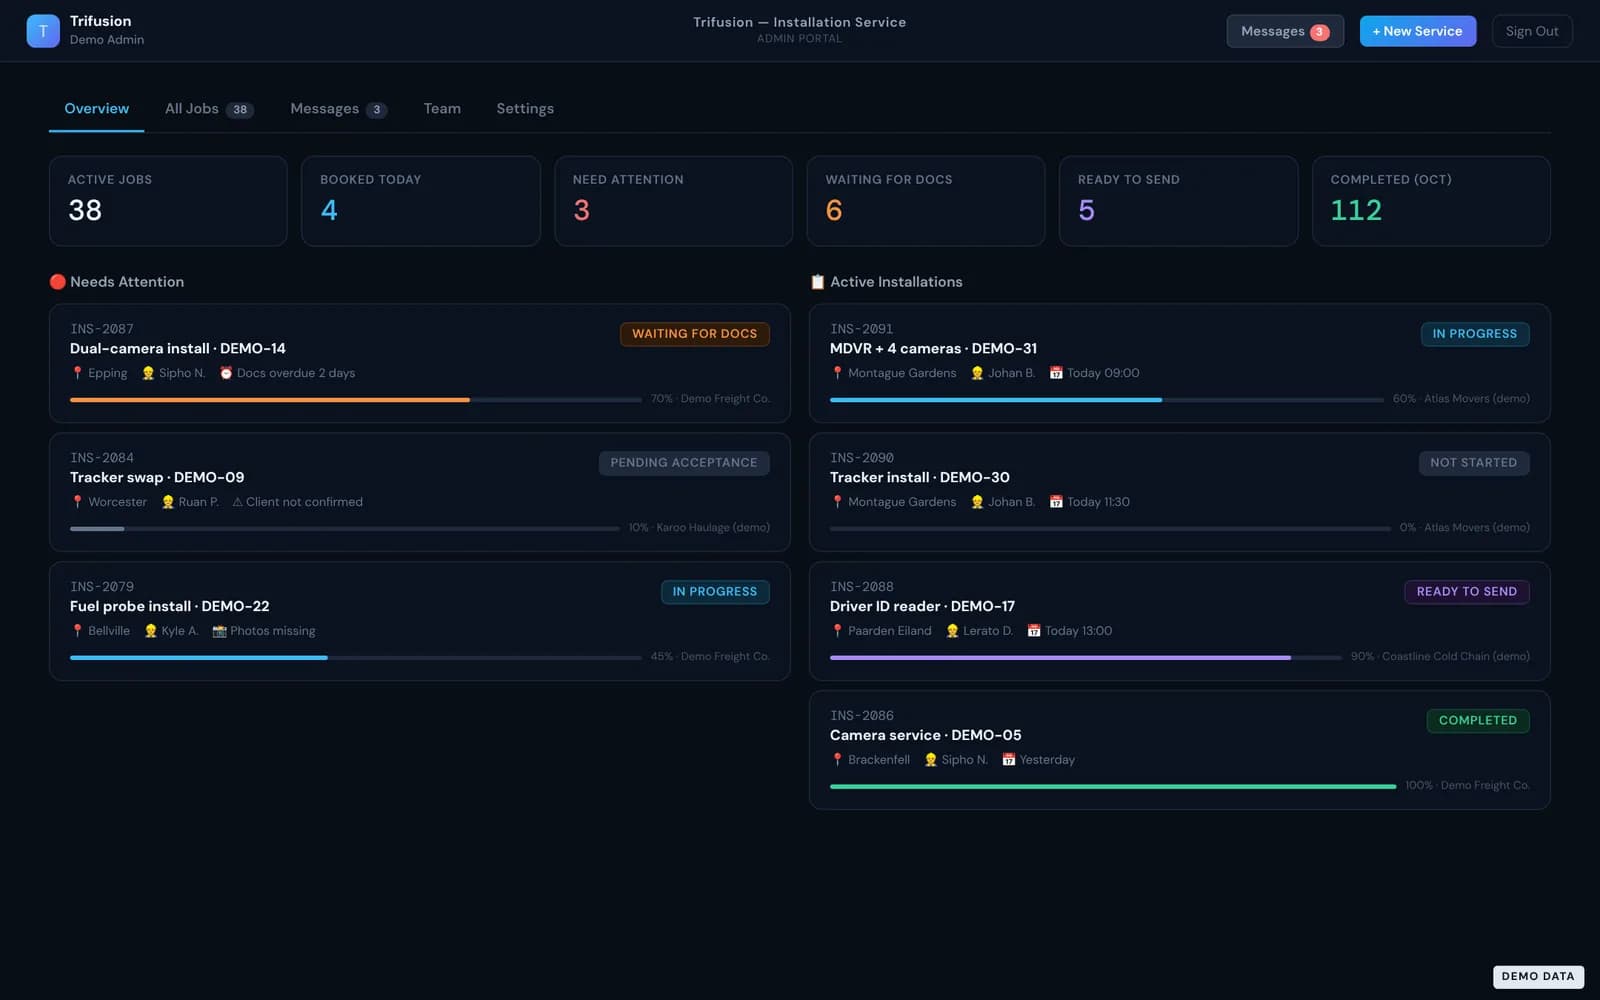
Task: Open job title "Fuel probe install · DEMO-22"
Action: (x=169, y=607)
